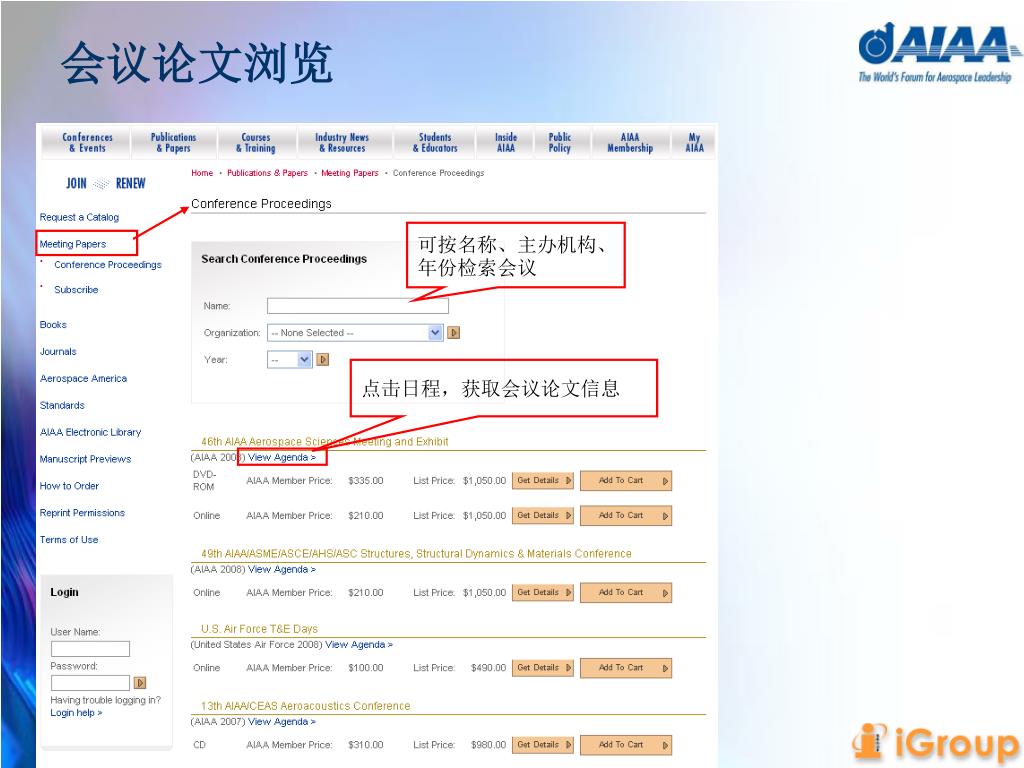Open the Books section
Image resolution: width=1024 pixels, height=768 pixels.
(x=53, y=325)
